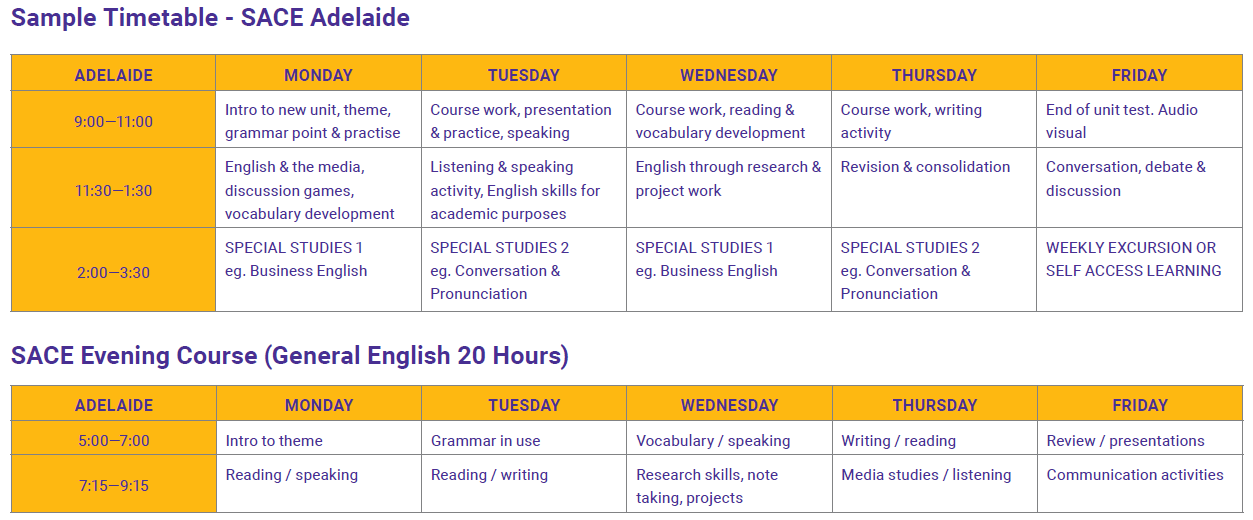The image size is (1253, 520).
Task: Click the 'Communication activities' cell
Action: tap(1135, 475)
